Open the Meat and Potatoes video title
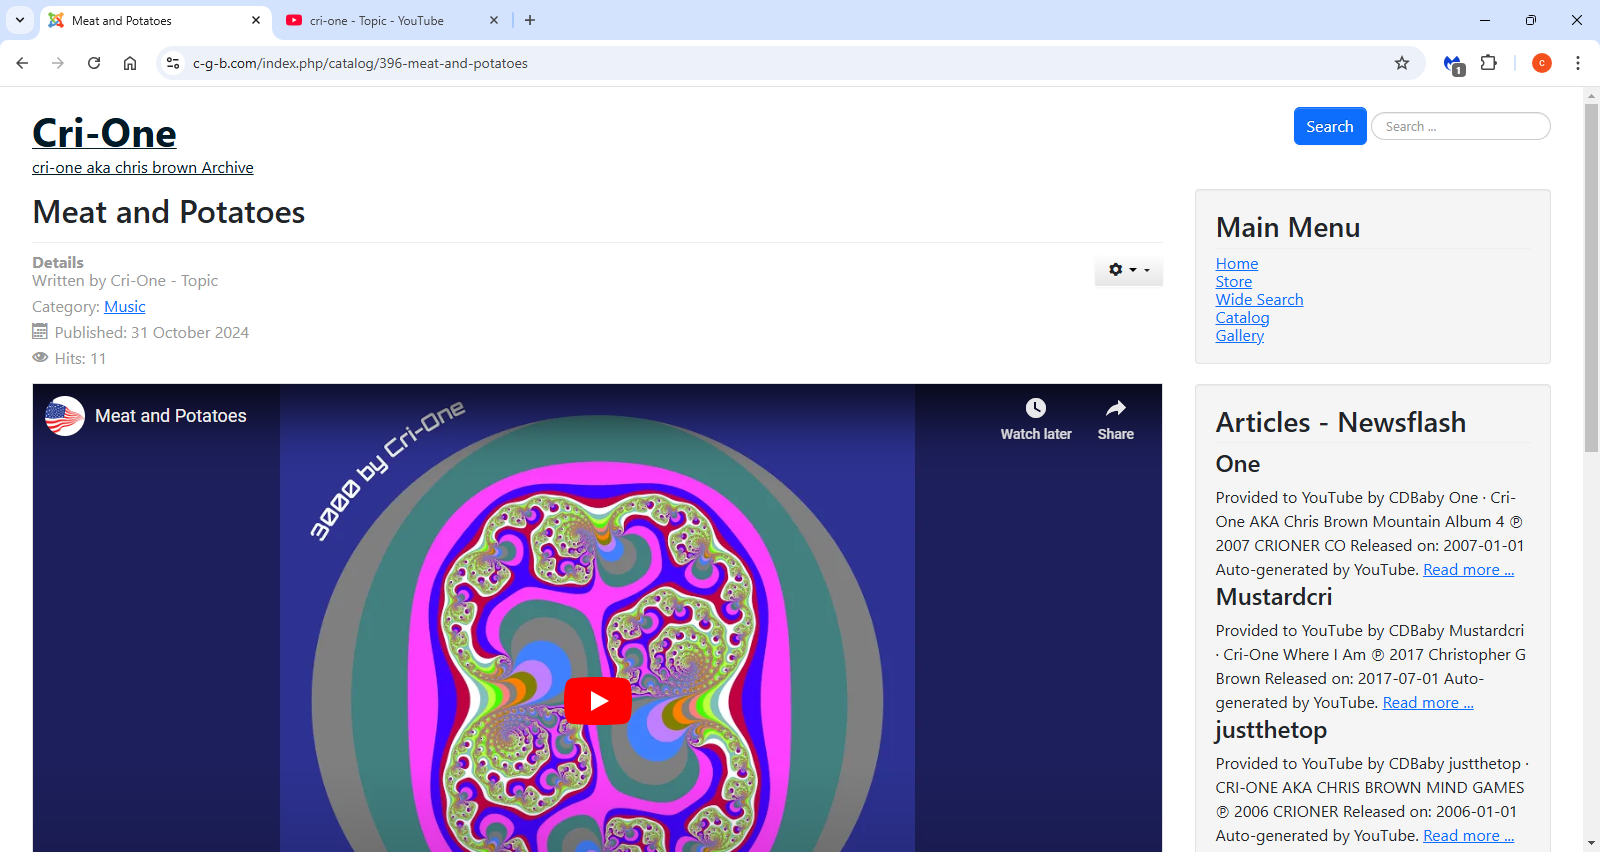Image resolution: width=1600 pixels, height=852 pixels. 171,416
